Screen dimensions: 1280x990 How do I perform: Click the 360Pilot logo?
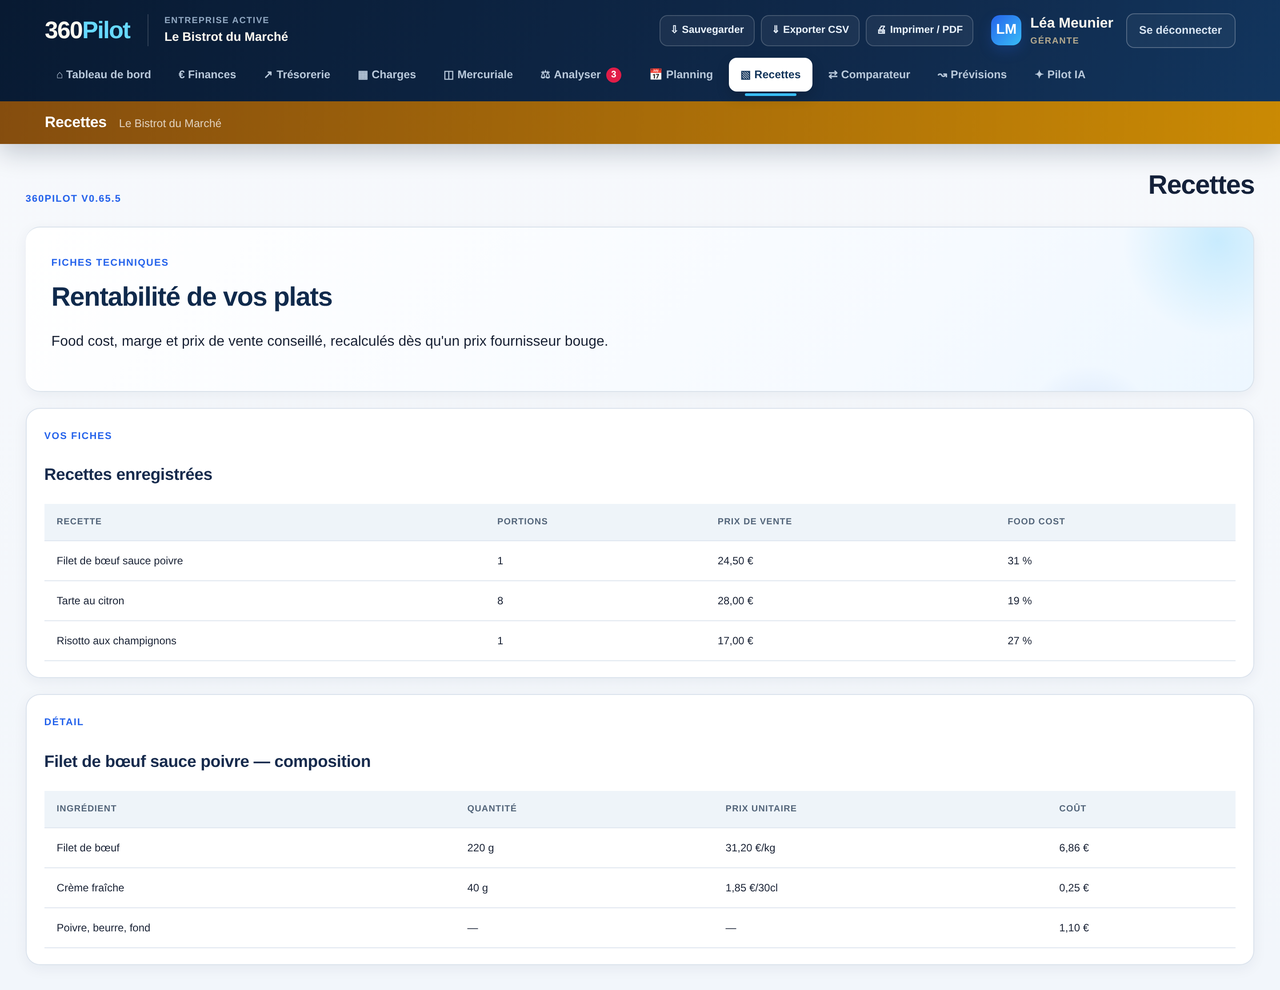pyautogui.click(x=87, y=30)
